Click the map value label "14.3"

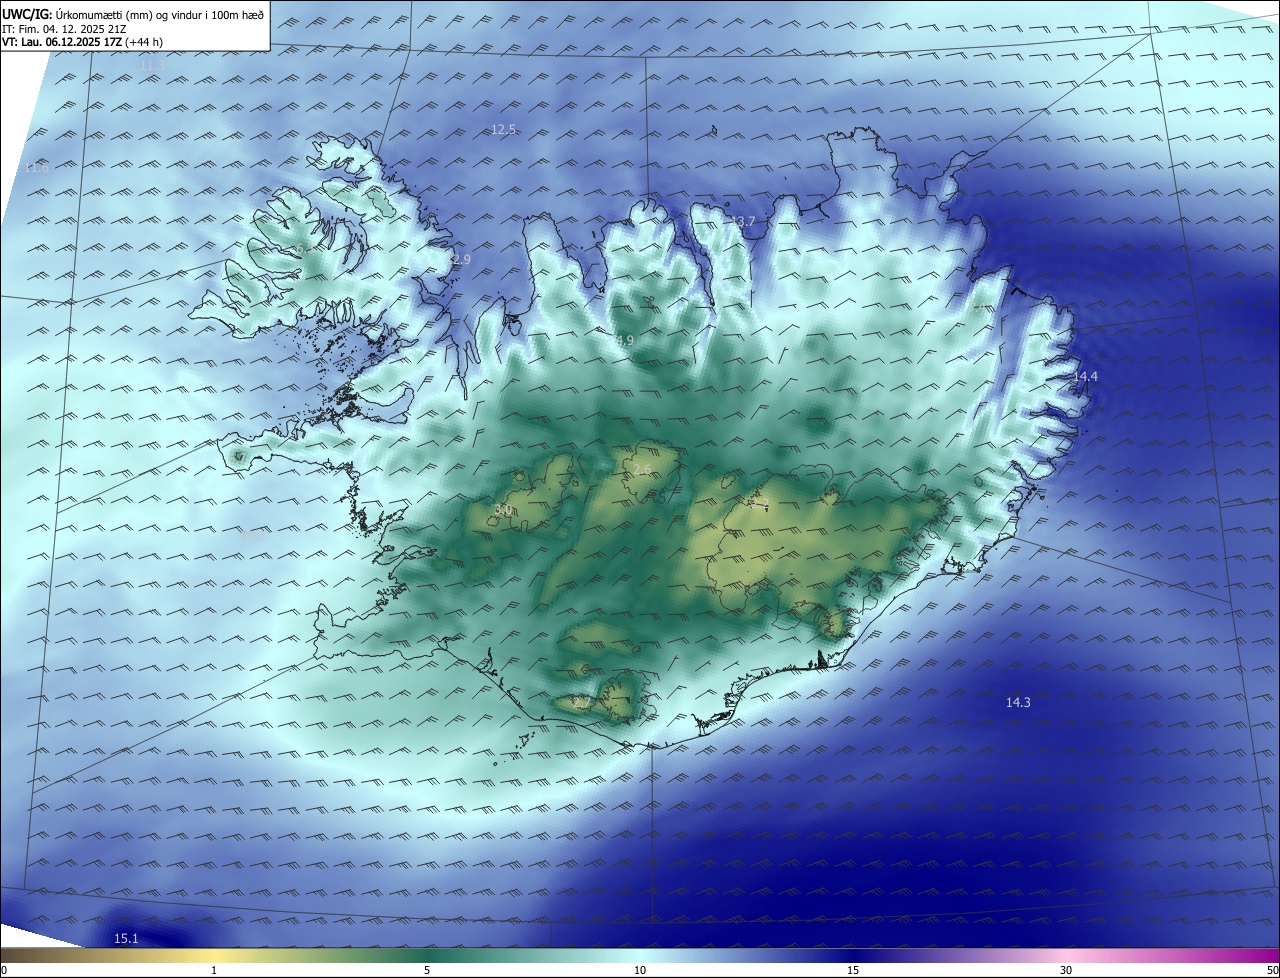1018,703
